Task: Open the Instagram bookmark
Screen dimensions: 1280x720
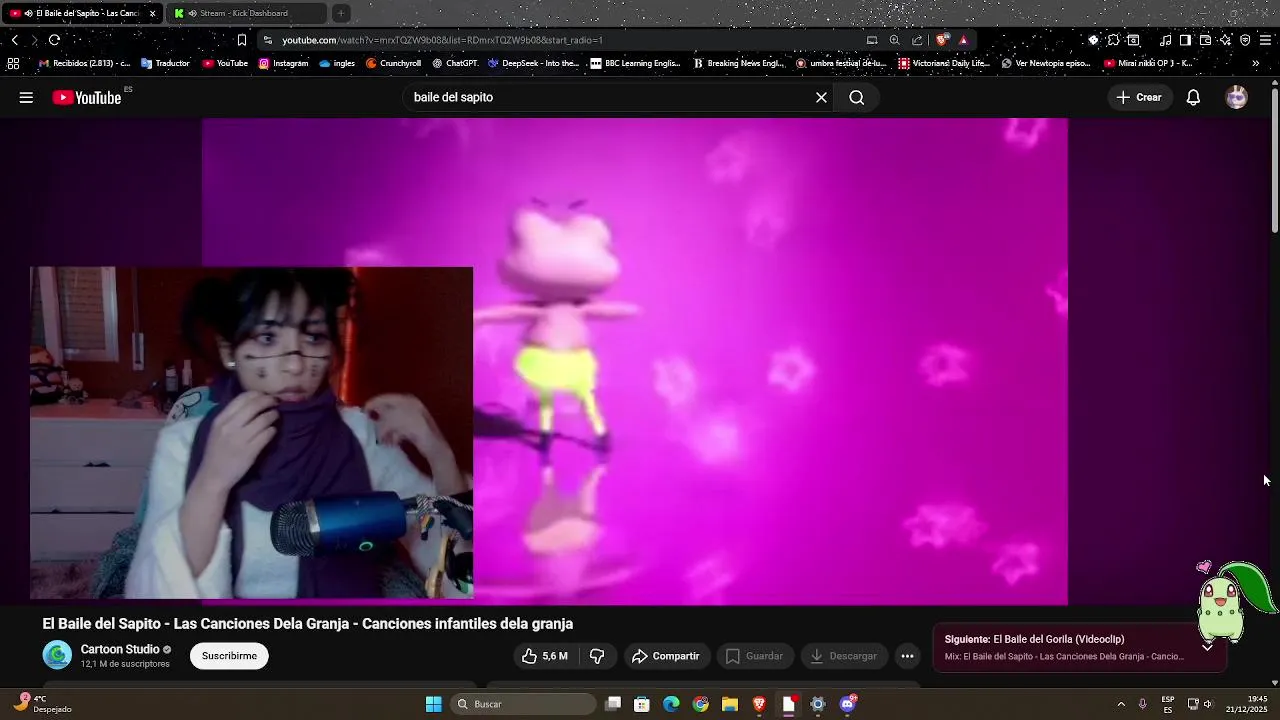Action: (x=283, y=63)
